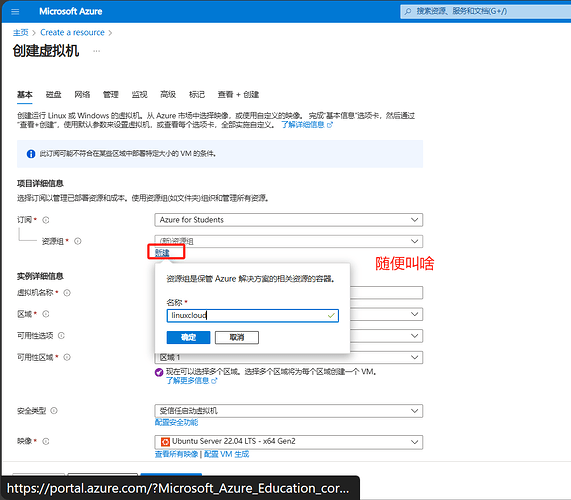Open Create a resource breadcrumb link

[x=72, y=32]
